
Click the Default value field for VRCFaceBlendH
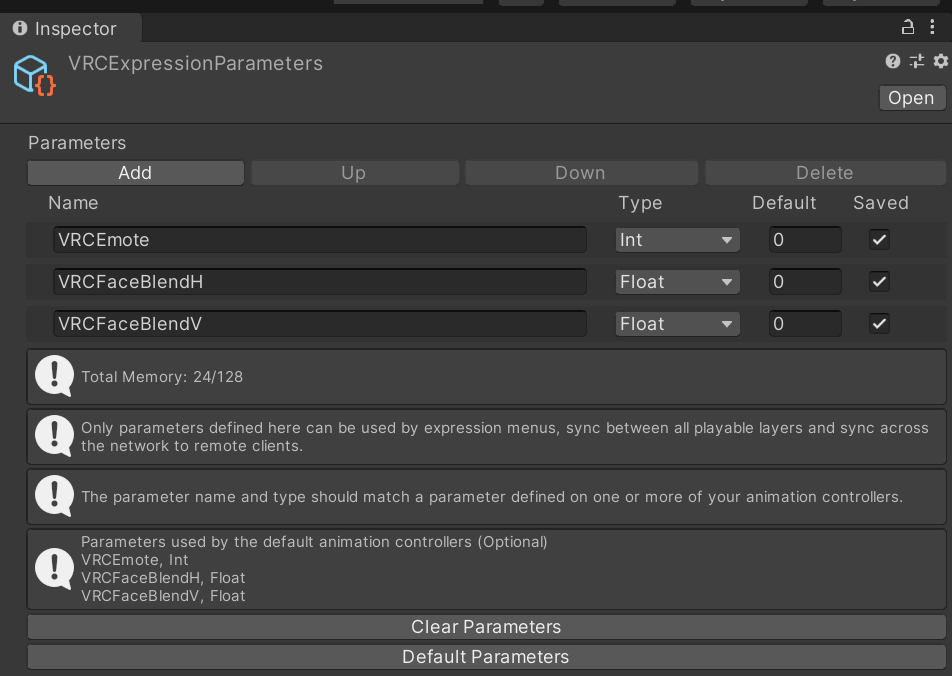pos(805,281)
